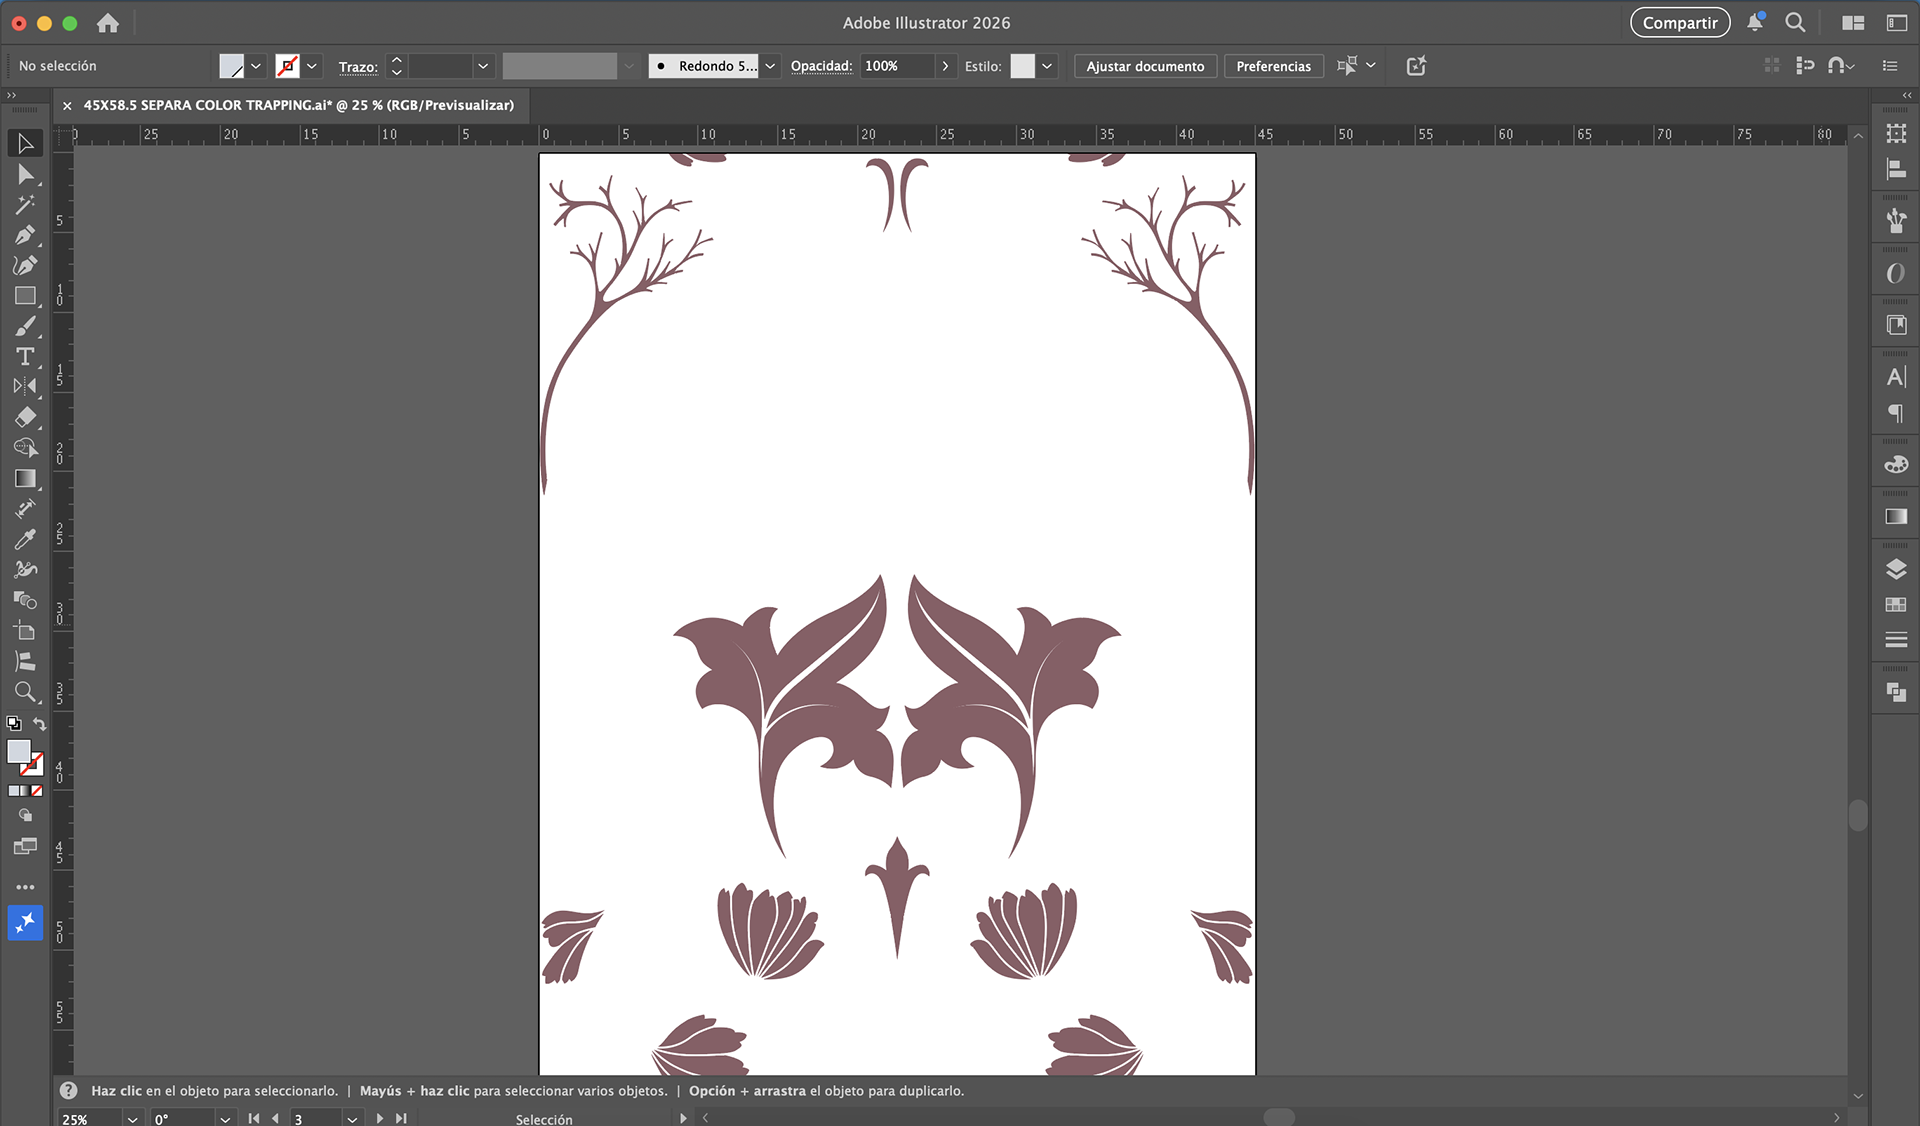
Task: Reset default fill and stroke
Action: pos(14,724)
